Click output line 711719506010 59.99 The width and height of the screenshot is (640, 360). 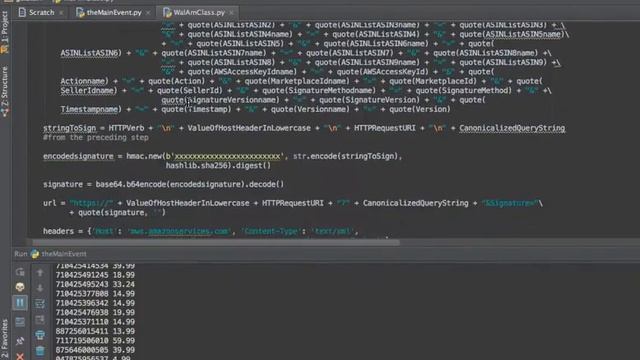(95, 341)
